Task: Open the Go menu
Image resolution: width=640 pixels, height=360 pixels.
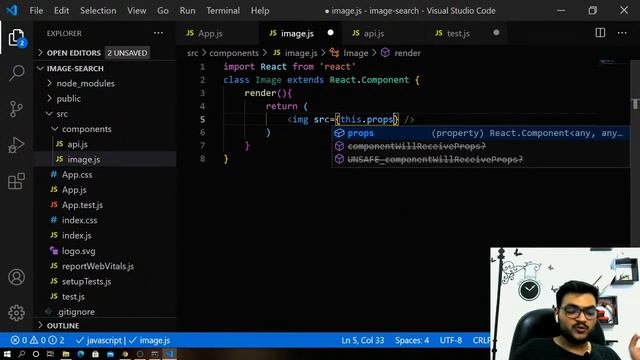Action: (162, 11)
